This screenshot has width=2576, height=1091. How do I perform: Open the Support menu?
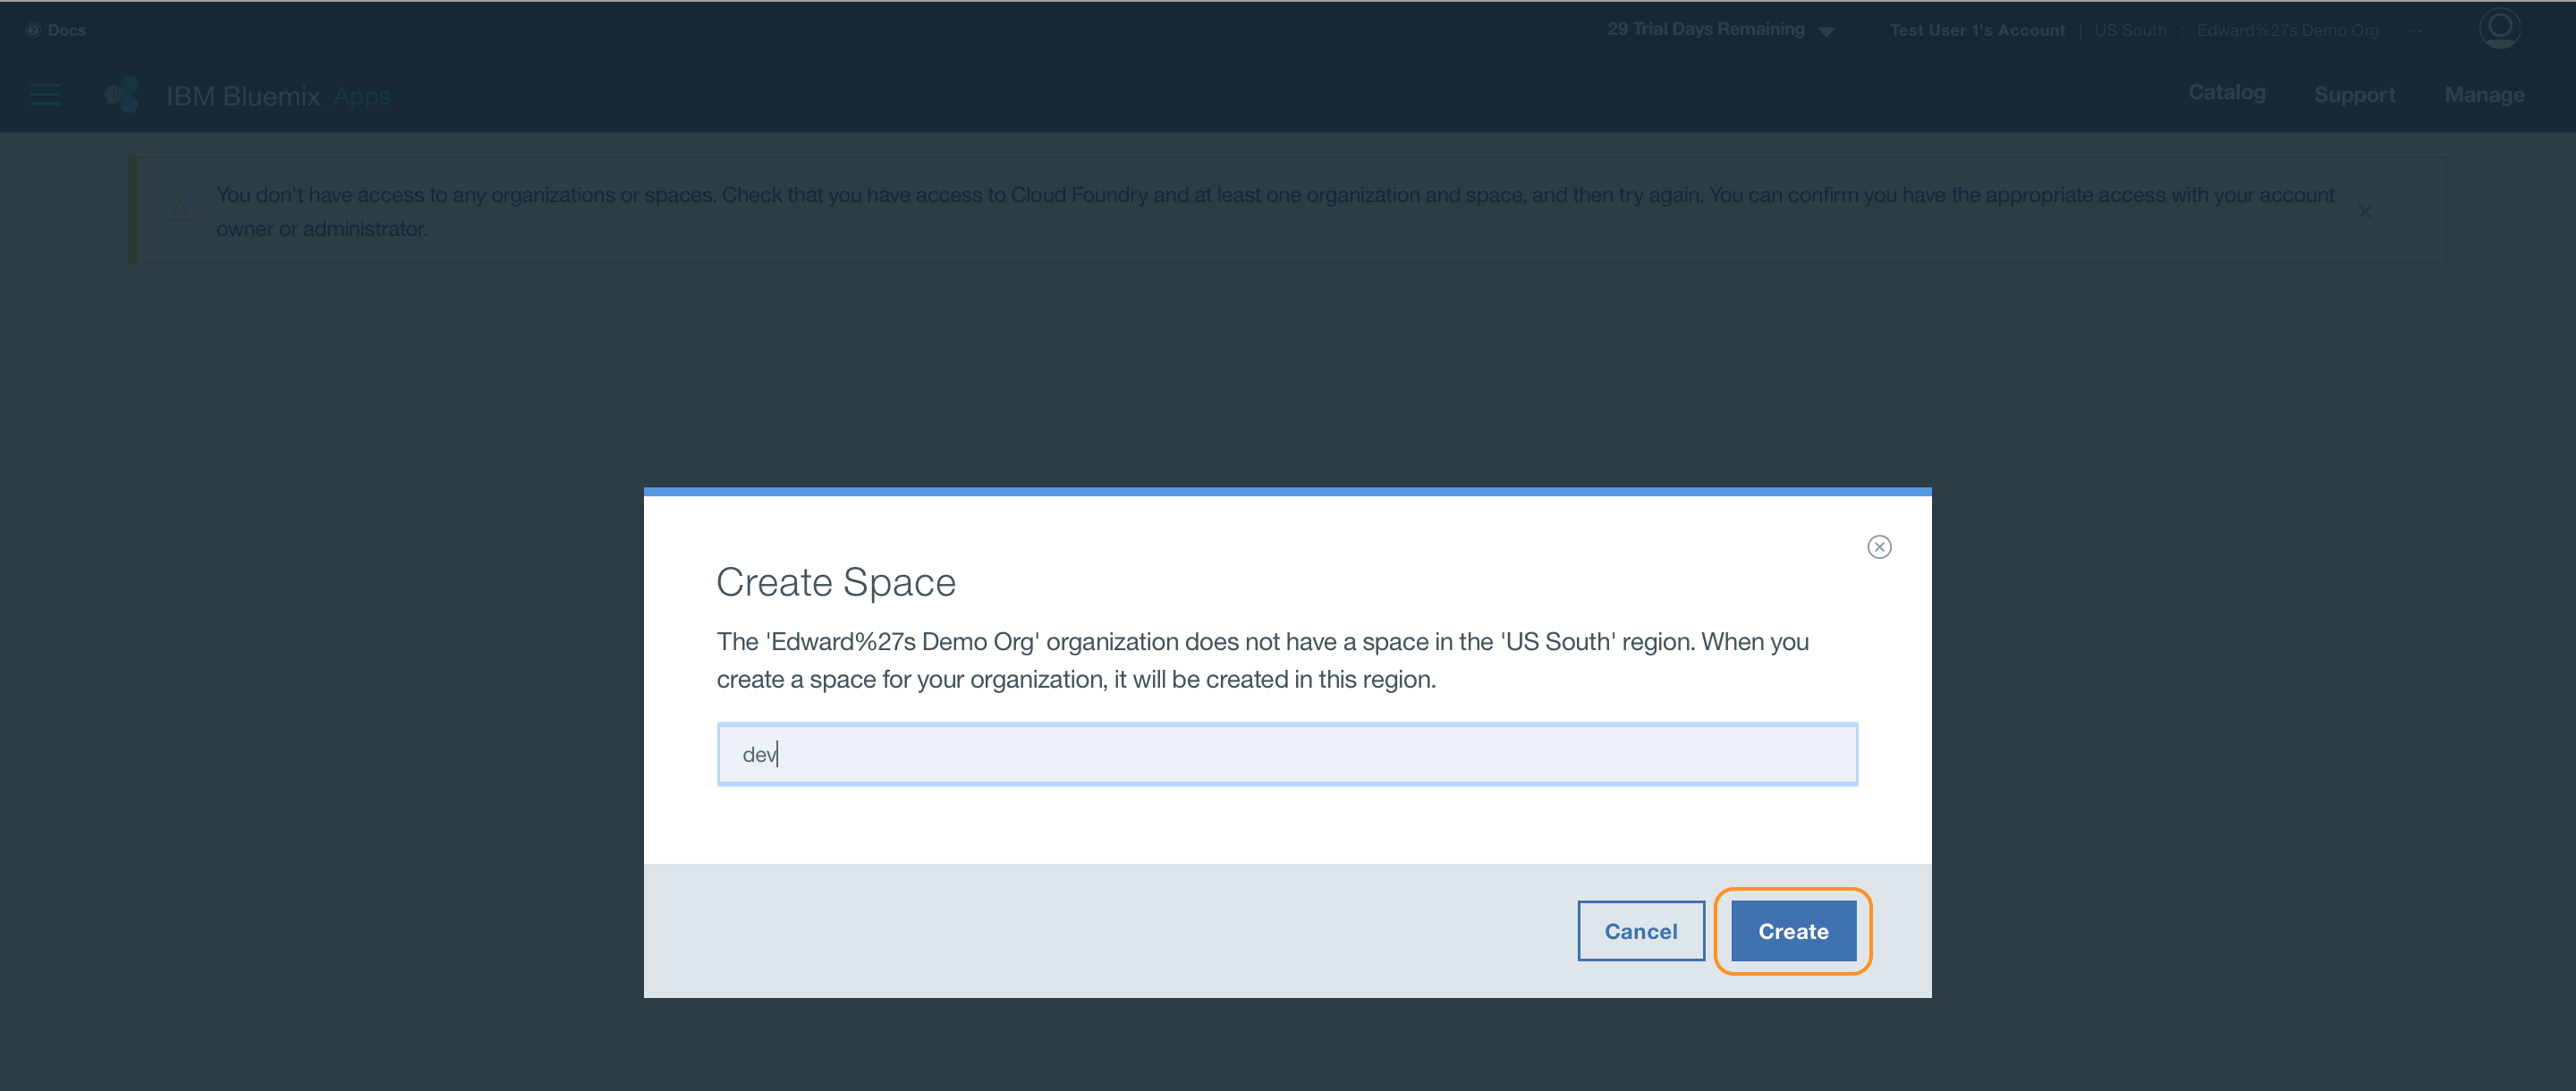point(2354,95)
